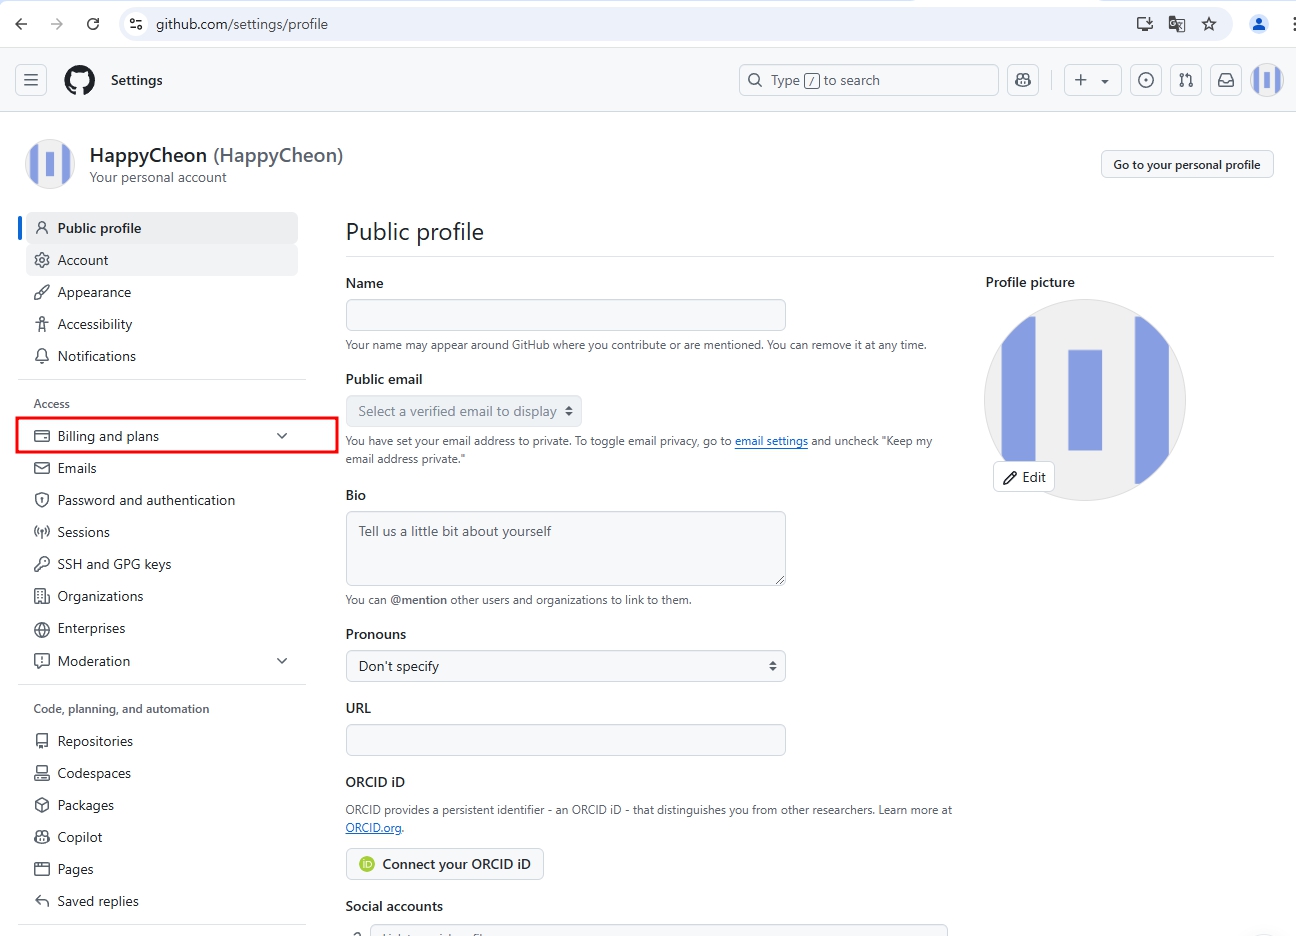Open Saved replies settings
The height and width of the screenshot is (936, 1296).
click(x=162, y=901)
